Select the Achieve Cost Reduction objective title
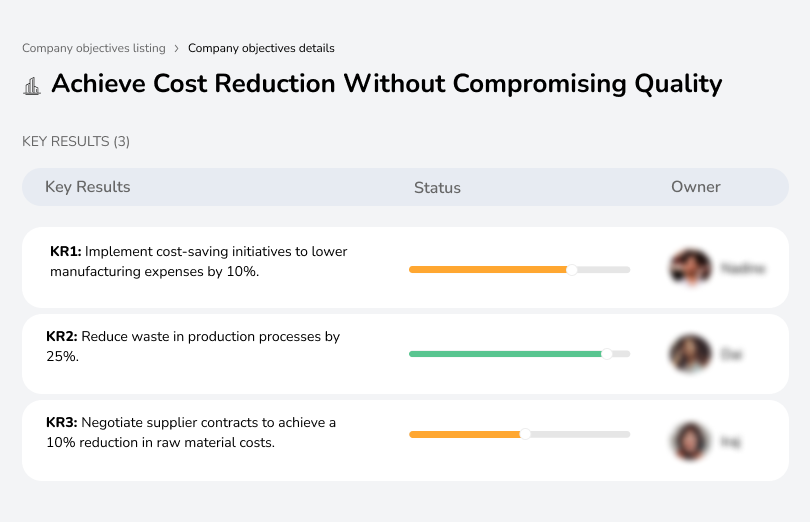Viewport: 810px width, 522px height. click(x=386, y=83)
